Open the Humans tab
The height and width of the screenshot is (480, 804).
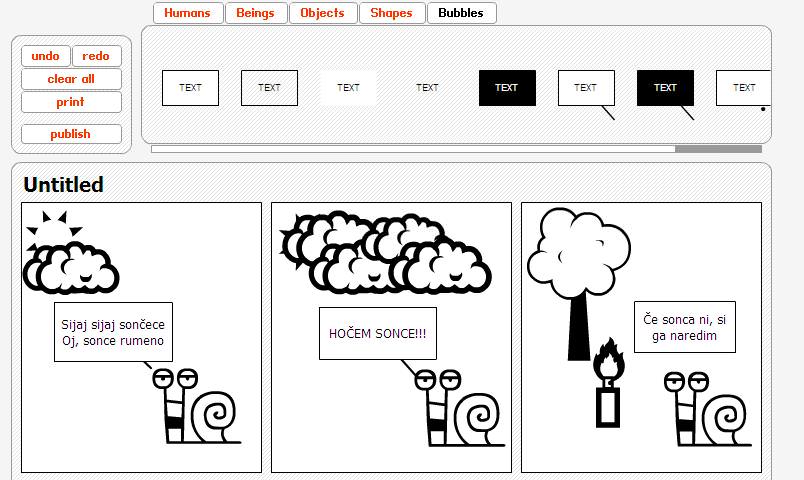pos(188,13)
